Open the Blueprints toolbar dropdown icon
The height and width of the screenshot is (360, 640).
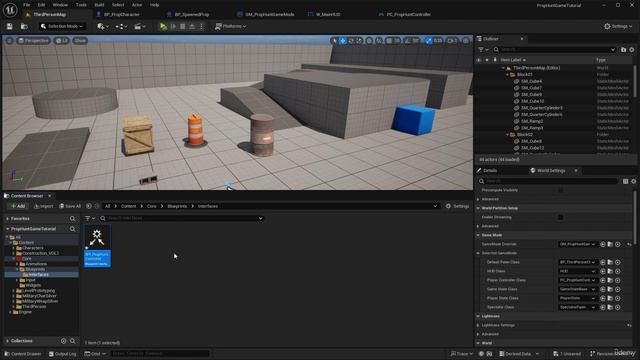121,26
